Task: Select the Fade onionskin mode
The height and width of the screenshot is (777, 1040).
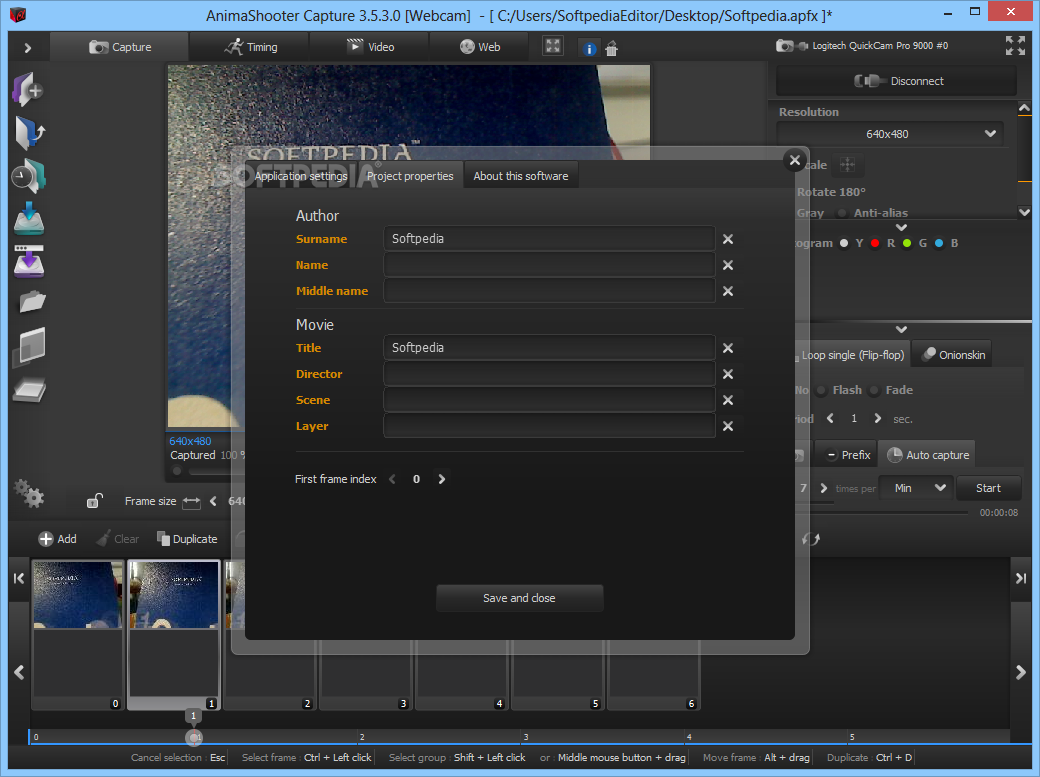Action: coord(874,390)
